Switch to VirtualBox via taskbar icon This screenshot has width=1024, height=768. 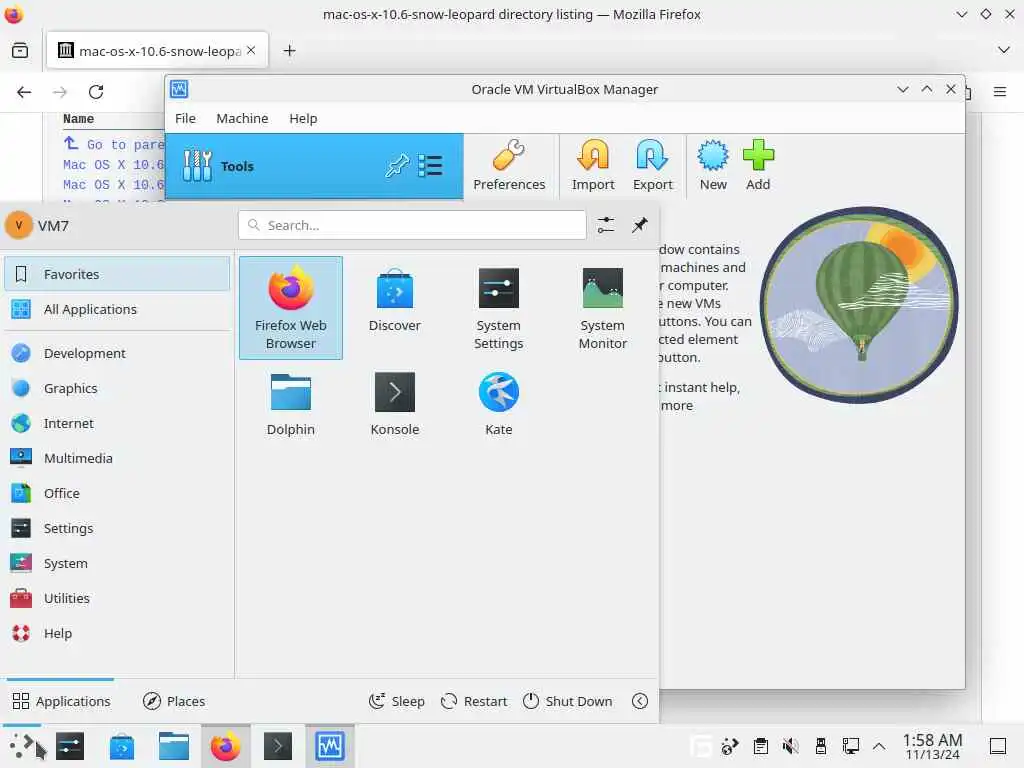330,746
